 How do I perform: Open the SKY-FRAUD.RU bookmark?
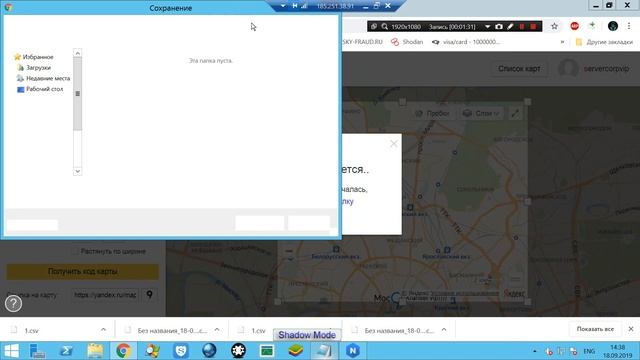[x=362, y=42]
